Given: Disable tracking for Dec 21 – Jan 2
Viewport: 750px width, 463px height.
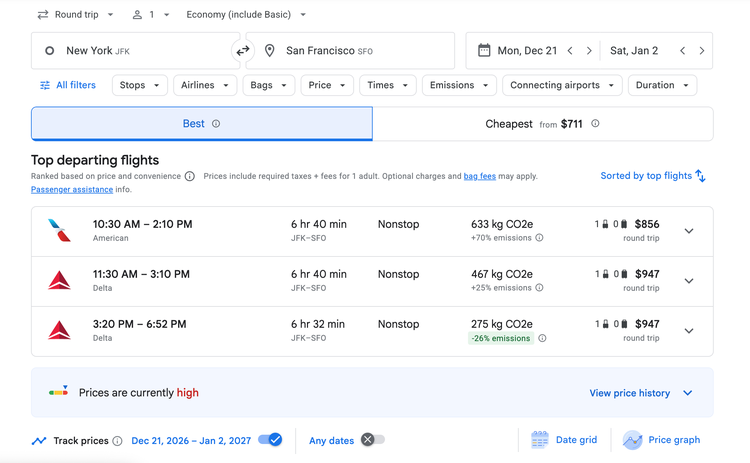Looking at the screenshot, I should (x=270, y=440).
